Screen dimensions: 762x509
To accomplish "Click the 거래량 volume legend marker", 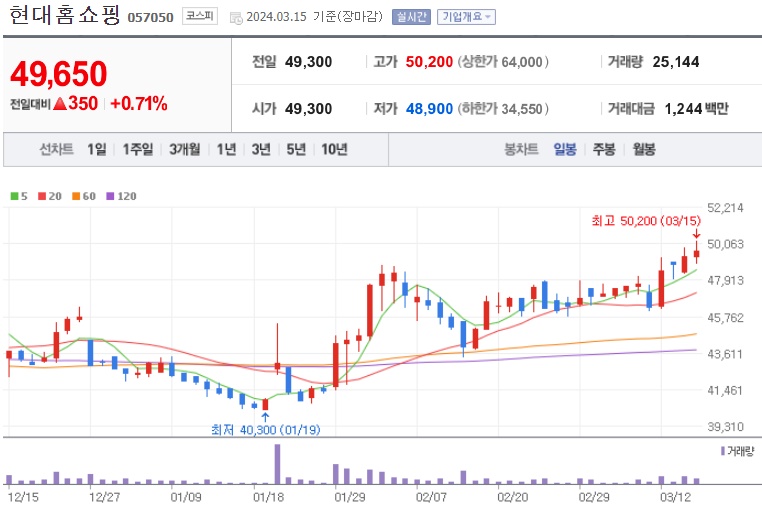I will coord(723,451).
